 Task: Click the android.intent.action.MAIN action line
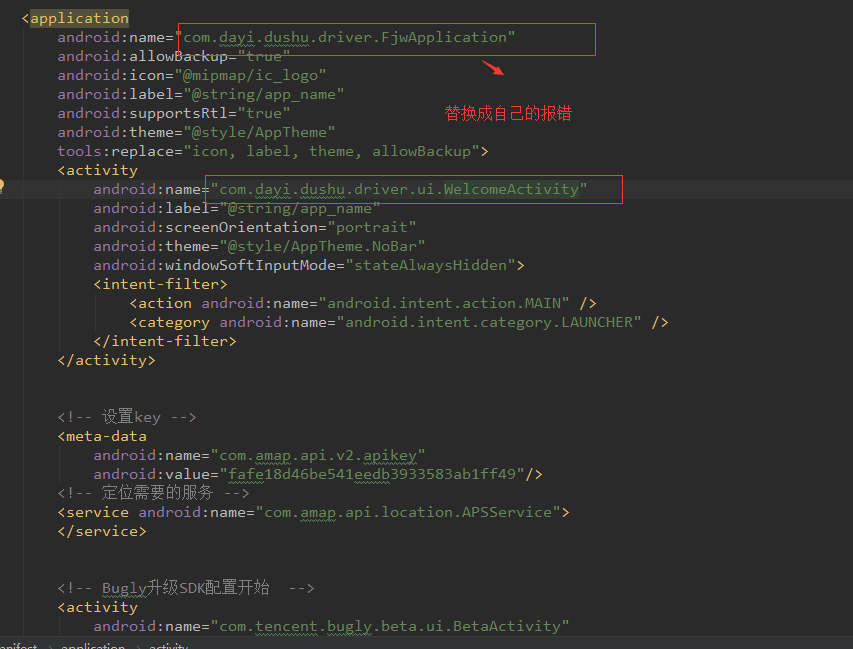(x=363, y=304)
